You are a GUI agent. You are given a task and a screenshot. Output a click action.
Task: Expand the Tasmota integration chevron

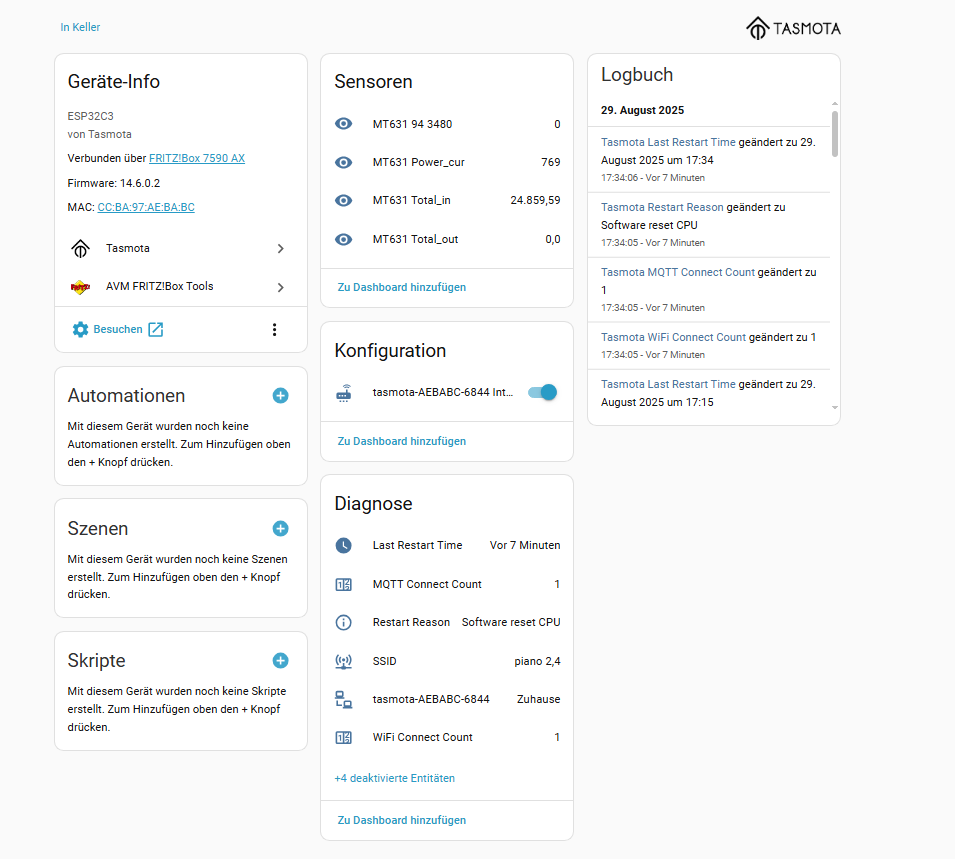pos(280,248)
